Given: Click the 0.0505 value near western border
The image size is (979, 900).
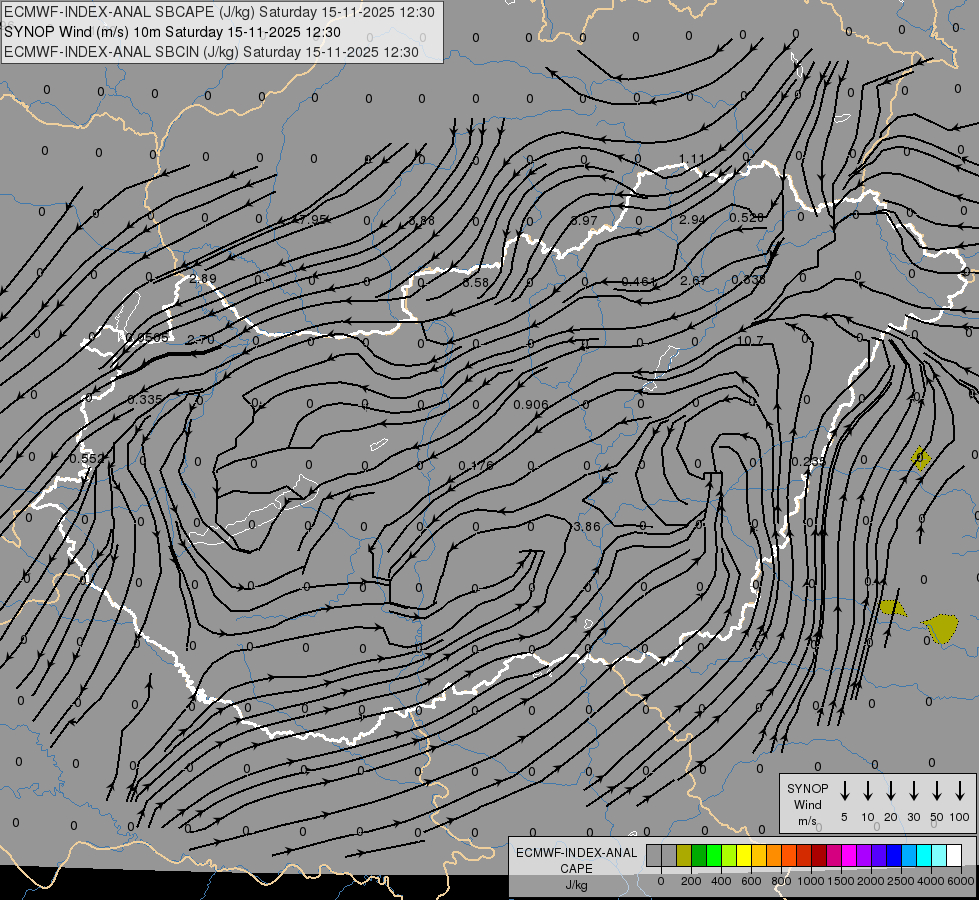Looking at the screenshot, I should [147, 338].
